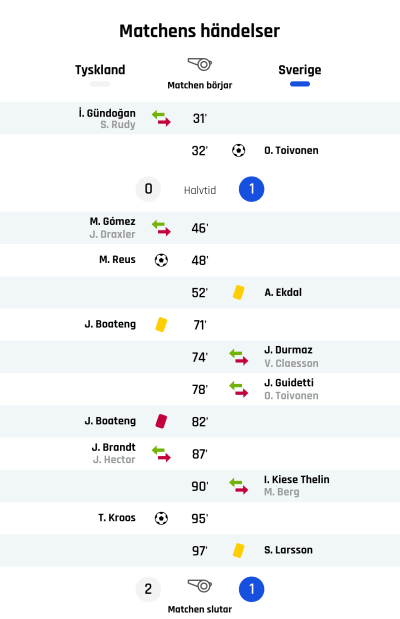Click the final score 2 for Tyskland
Viewport: 400px width, 619px height.
[148, 589]
